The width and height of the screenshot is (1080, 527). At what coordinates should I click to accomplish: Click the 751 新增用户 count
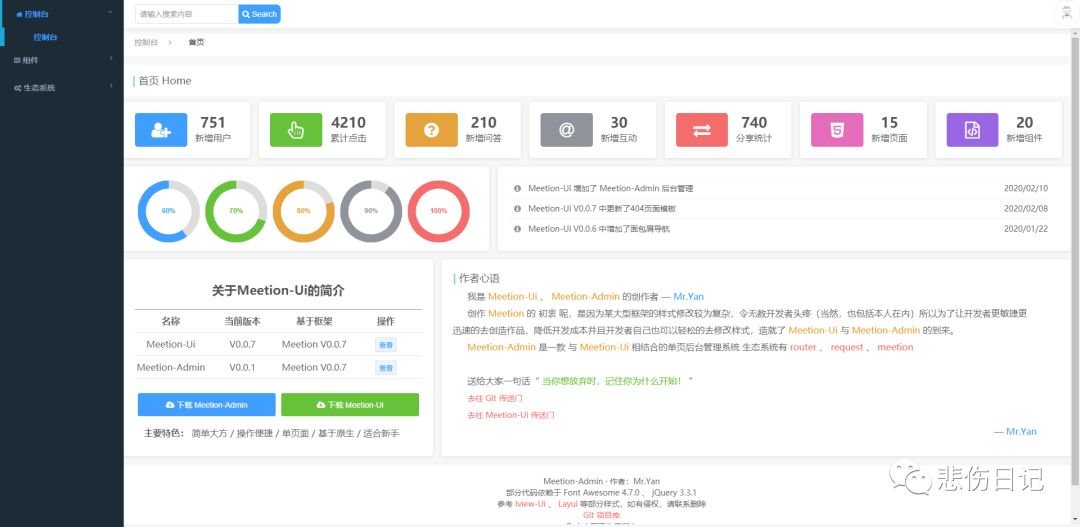click(x=213, y=123)
